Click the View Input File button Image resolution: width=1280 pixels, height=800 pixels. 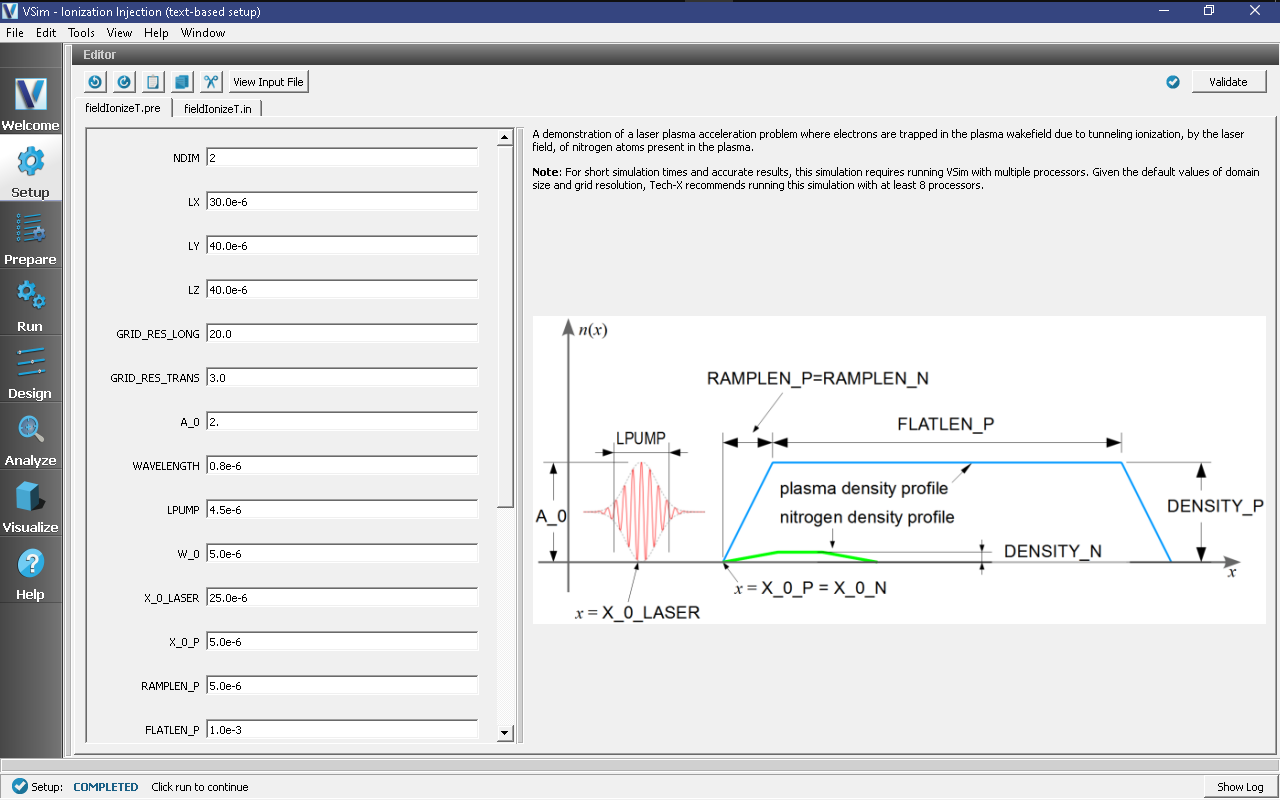click(x=268, y=82)
